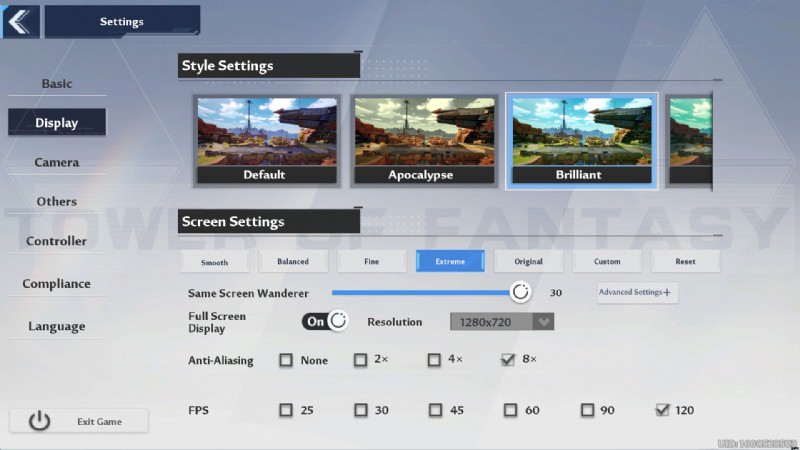Set Anti-Aliasing to None
The image size is (800, 450).
(x=287, y=360)
